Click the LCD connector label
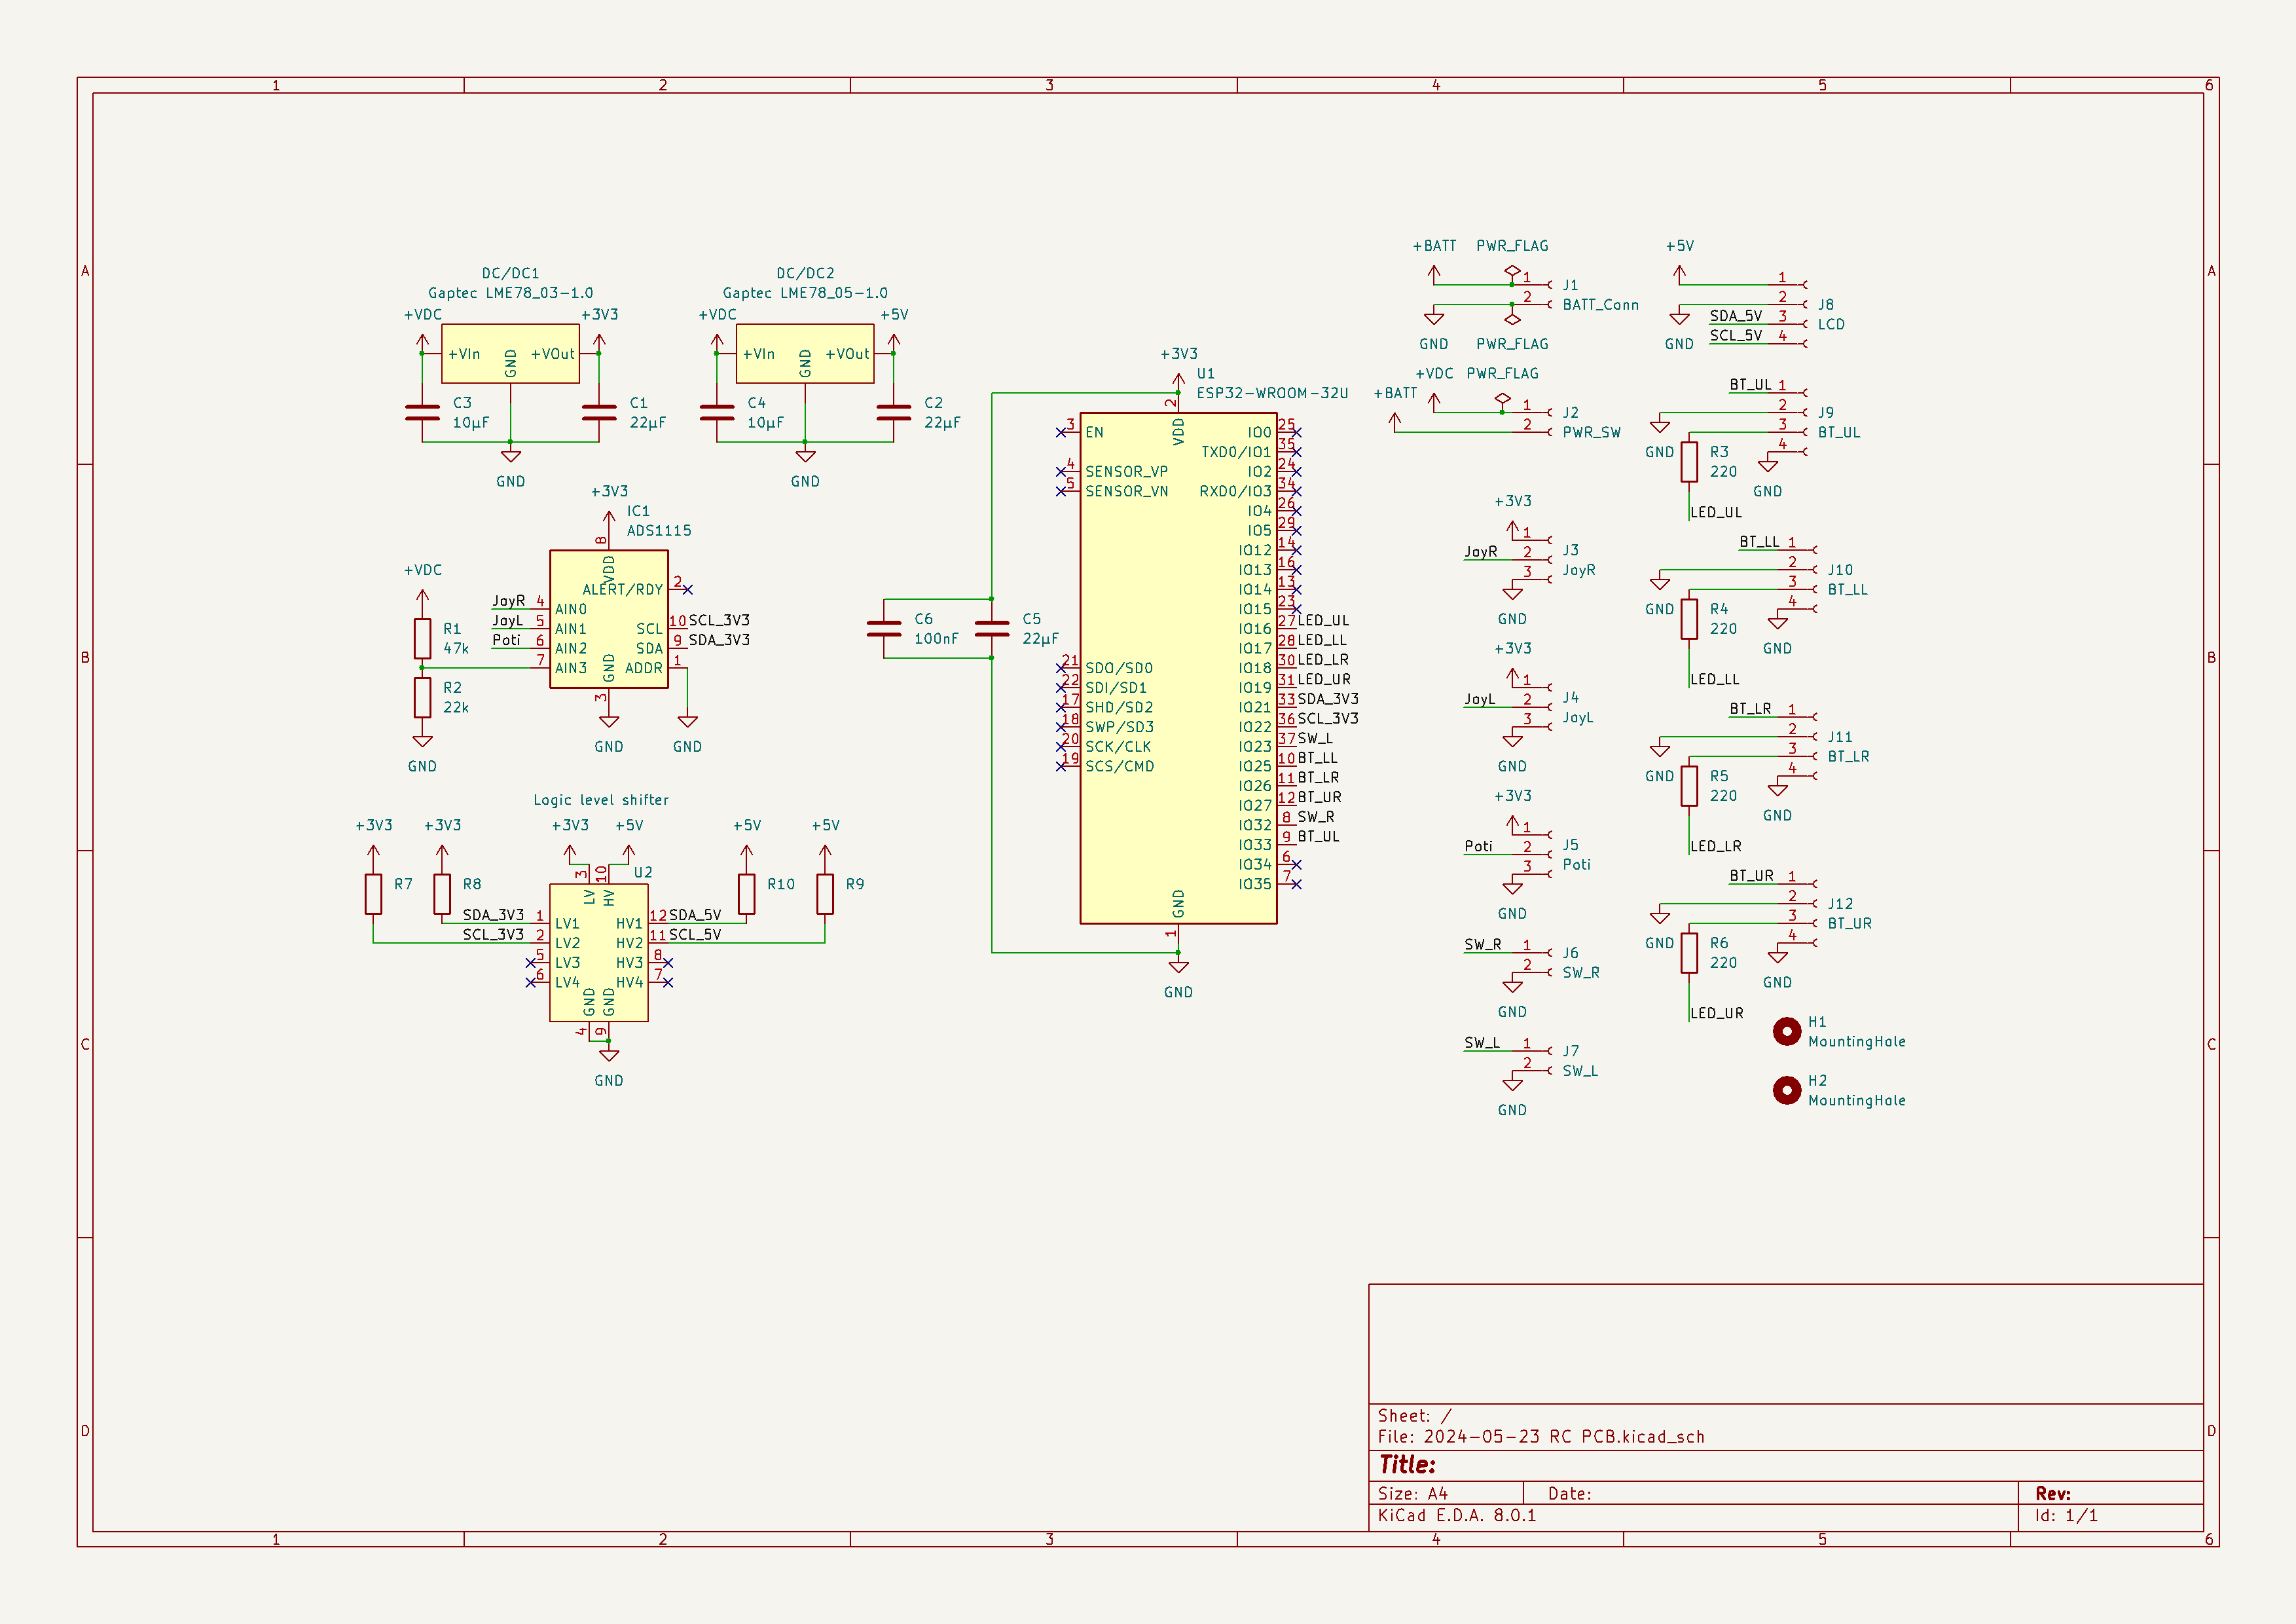The width and height of the screenshot is (2296, 1624). click(1831, 324)
